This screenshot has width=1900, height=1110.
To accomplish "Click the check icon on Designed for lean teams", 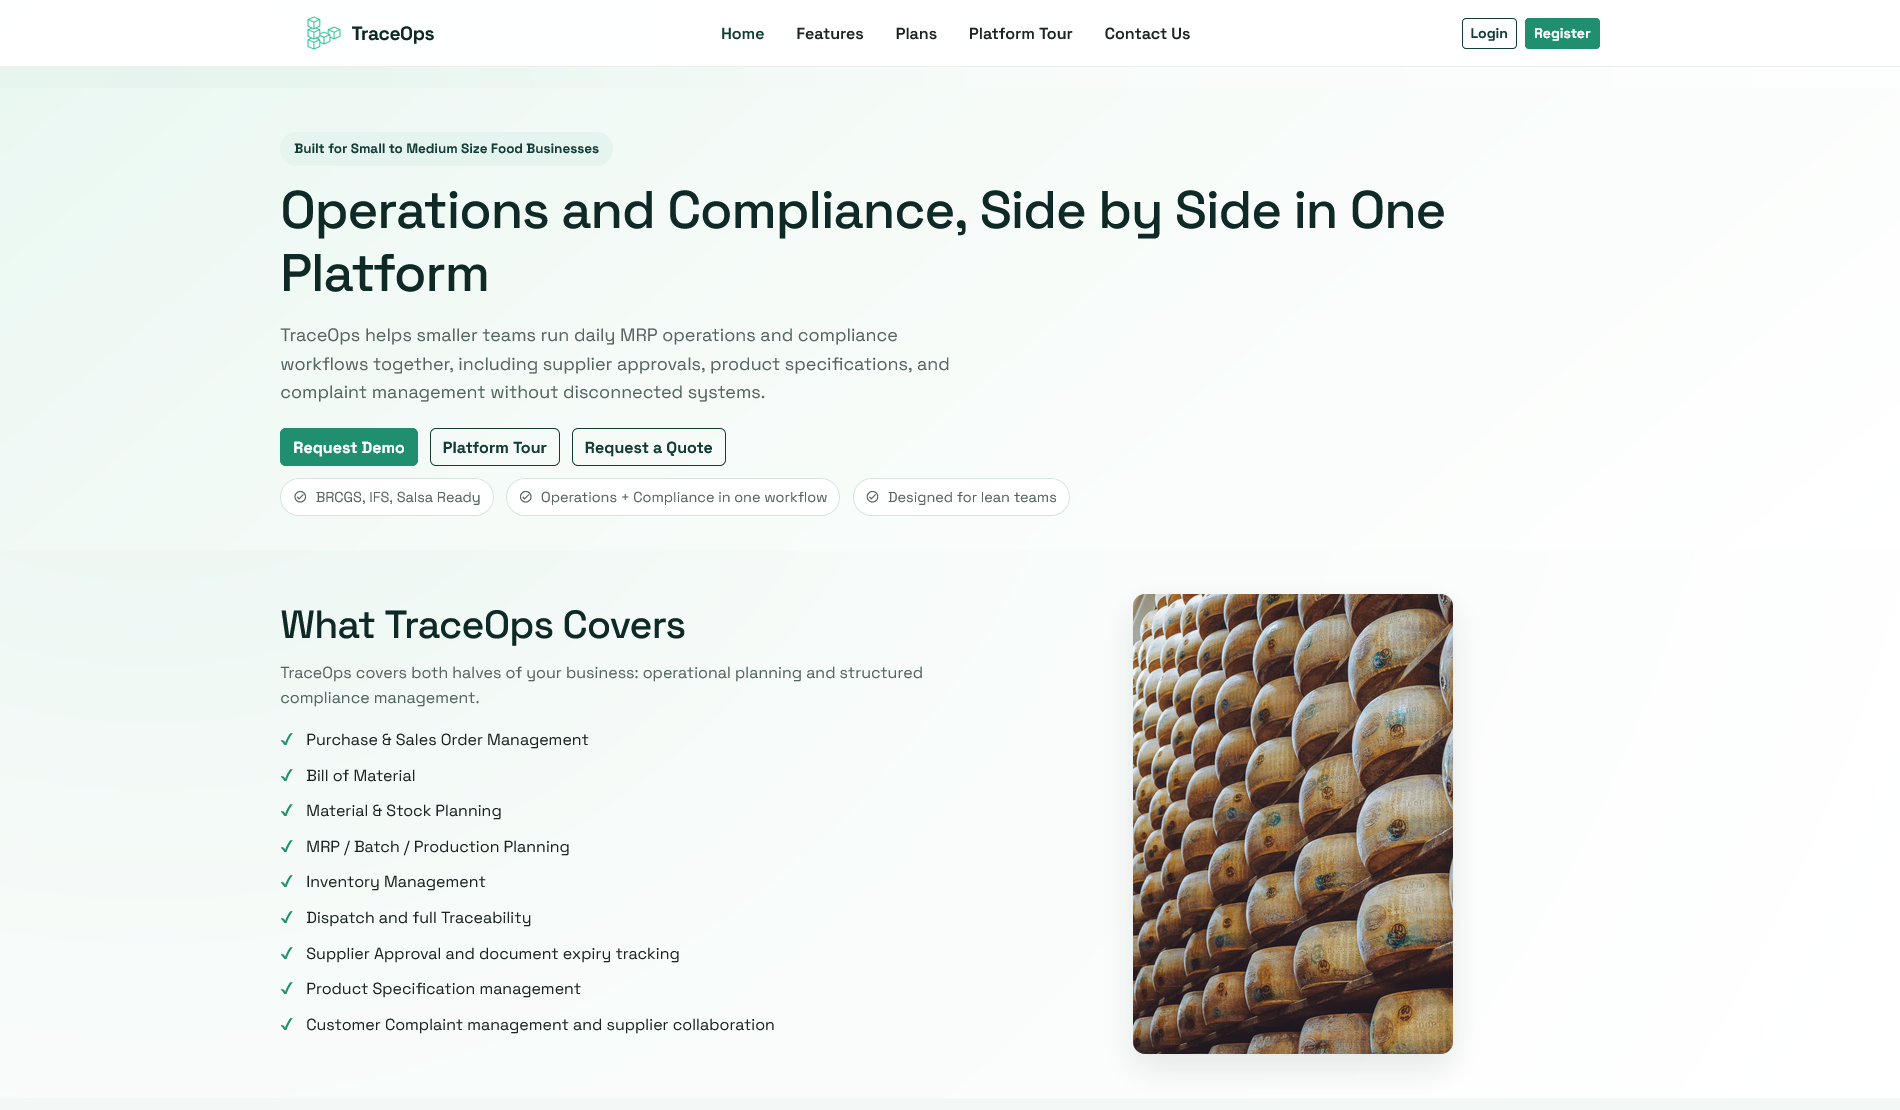I will pos(872,497).
